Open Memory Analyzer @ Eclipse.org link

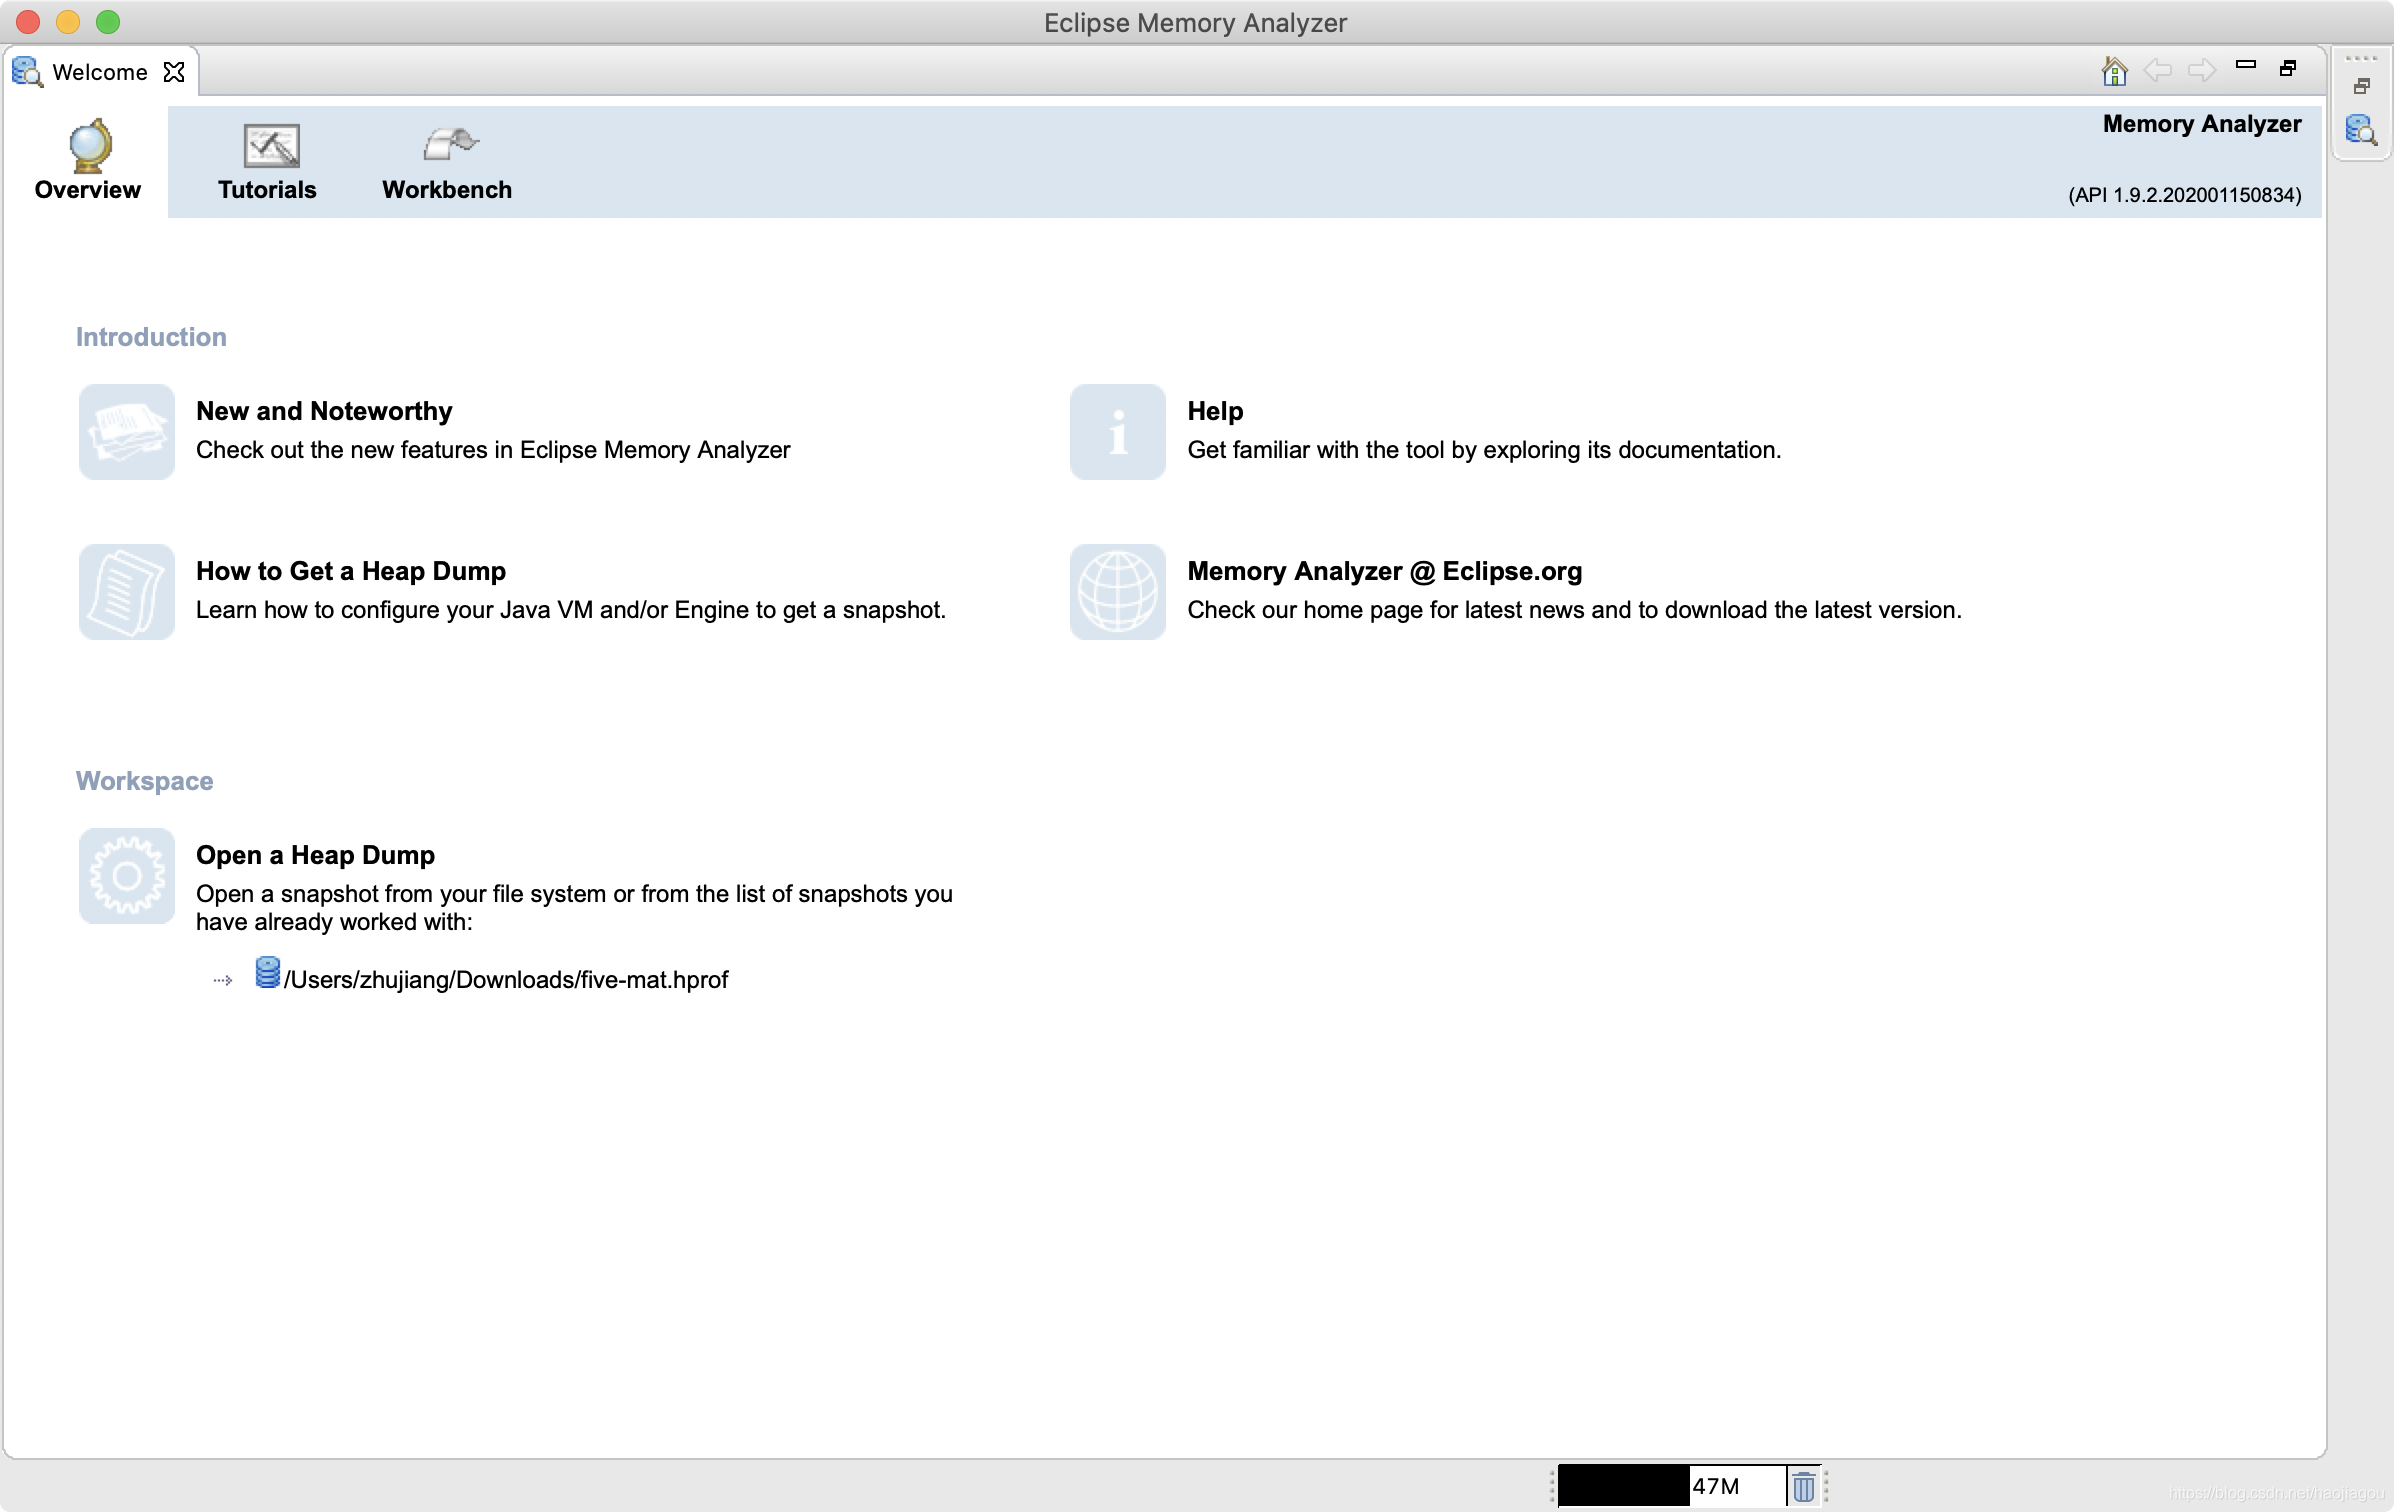point(1385,571)
